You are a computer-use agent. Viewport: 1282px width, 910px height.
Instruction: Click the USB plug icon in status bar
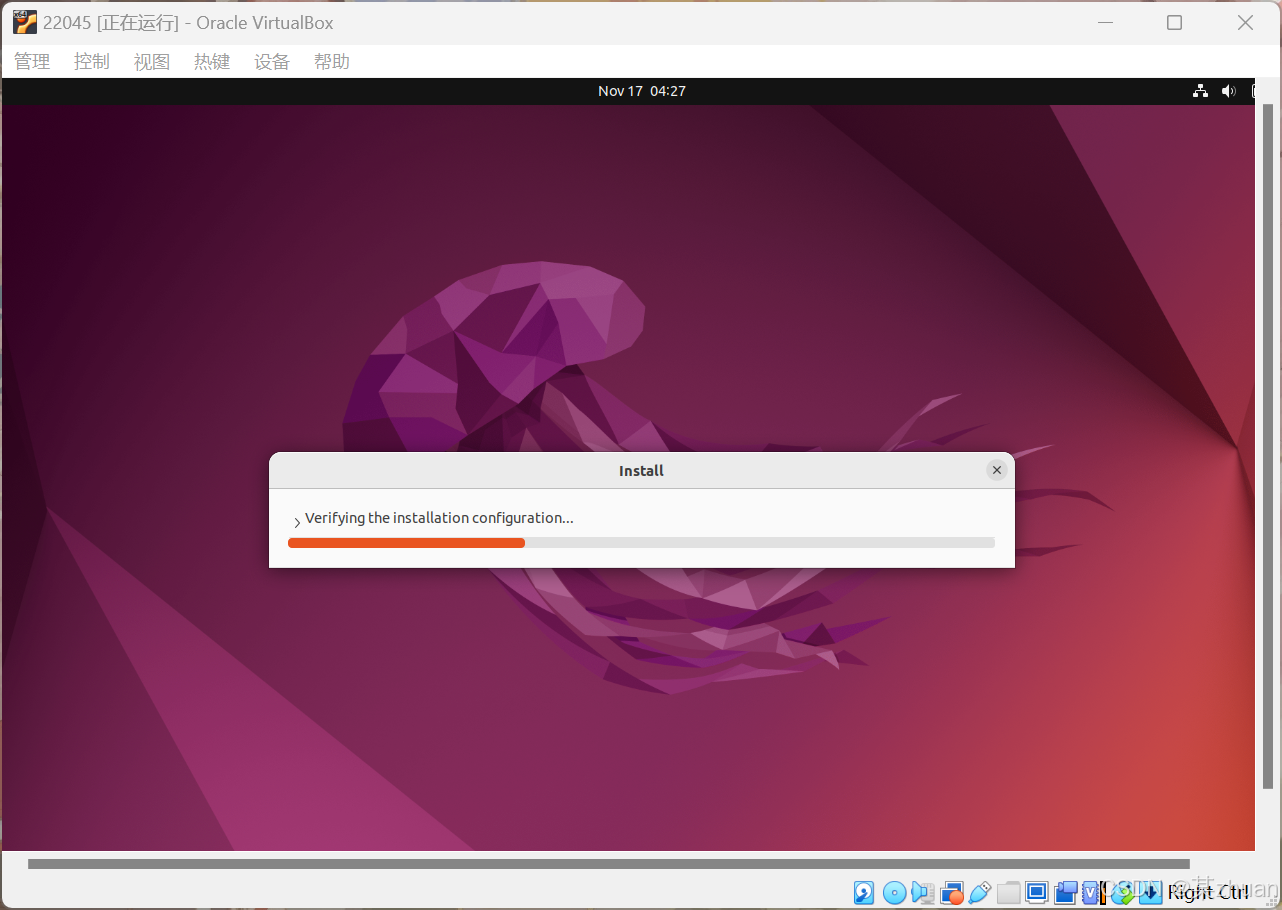coord(980,892)
